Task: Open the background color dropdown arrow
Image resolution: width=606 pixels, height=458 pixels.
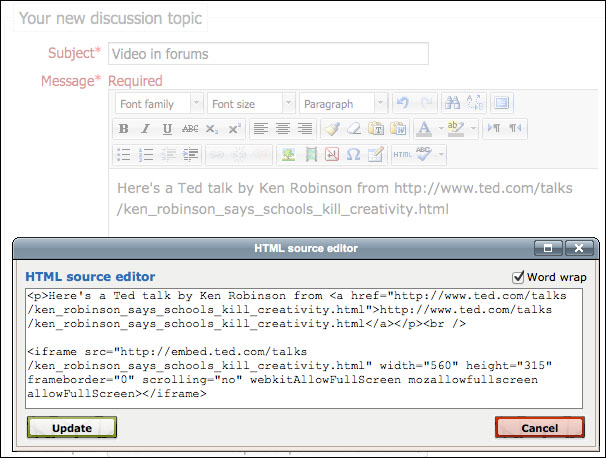Action: (473, 129)
